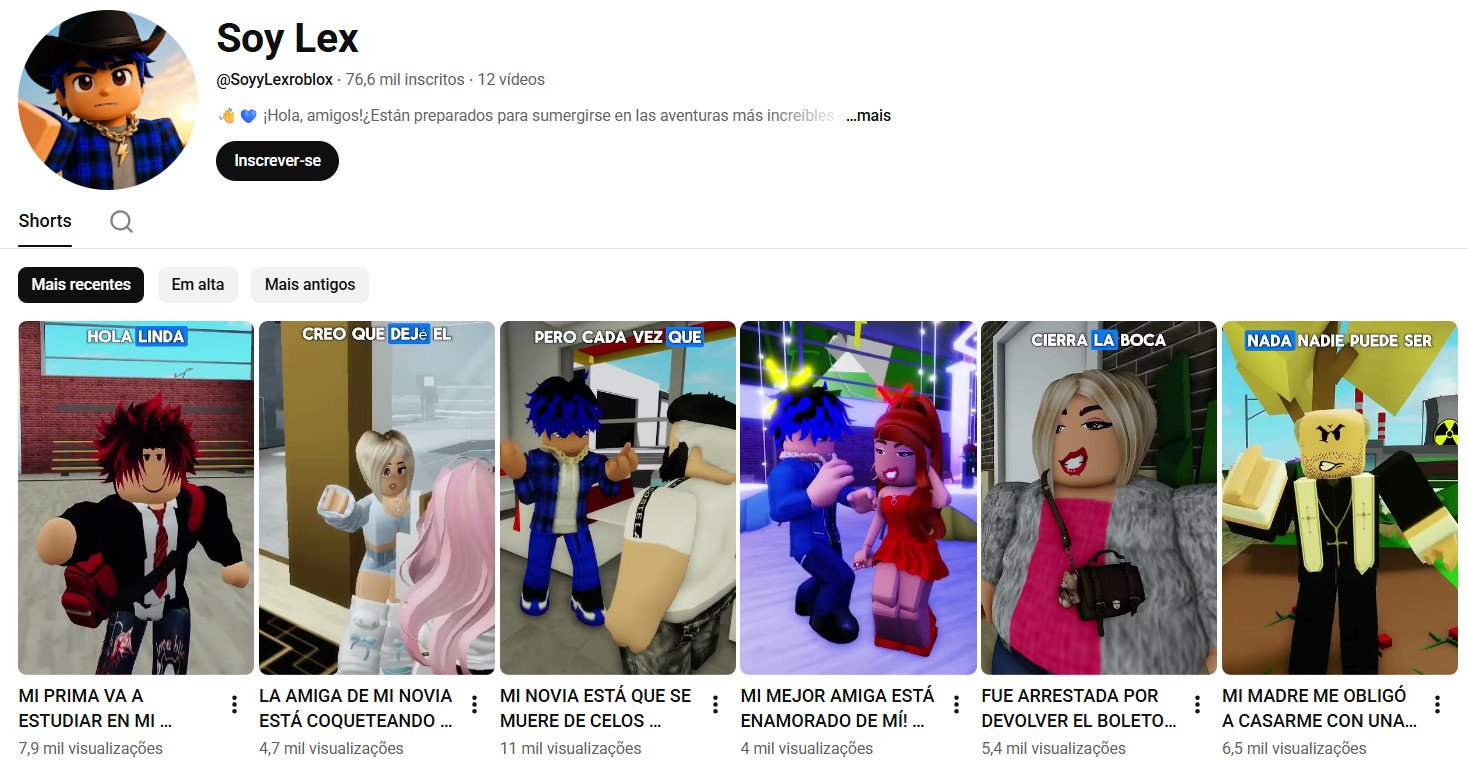
Task: Open options menu on MI PRIMA video
Action: click(232, 704)
